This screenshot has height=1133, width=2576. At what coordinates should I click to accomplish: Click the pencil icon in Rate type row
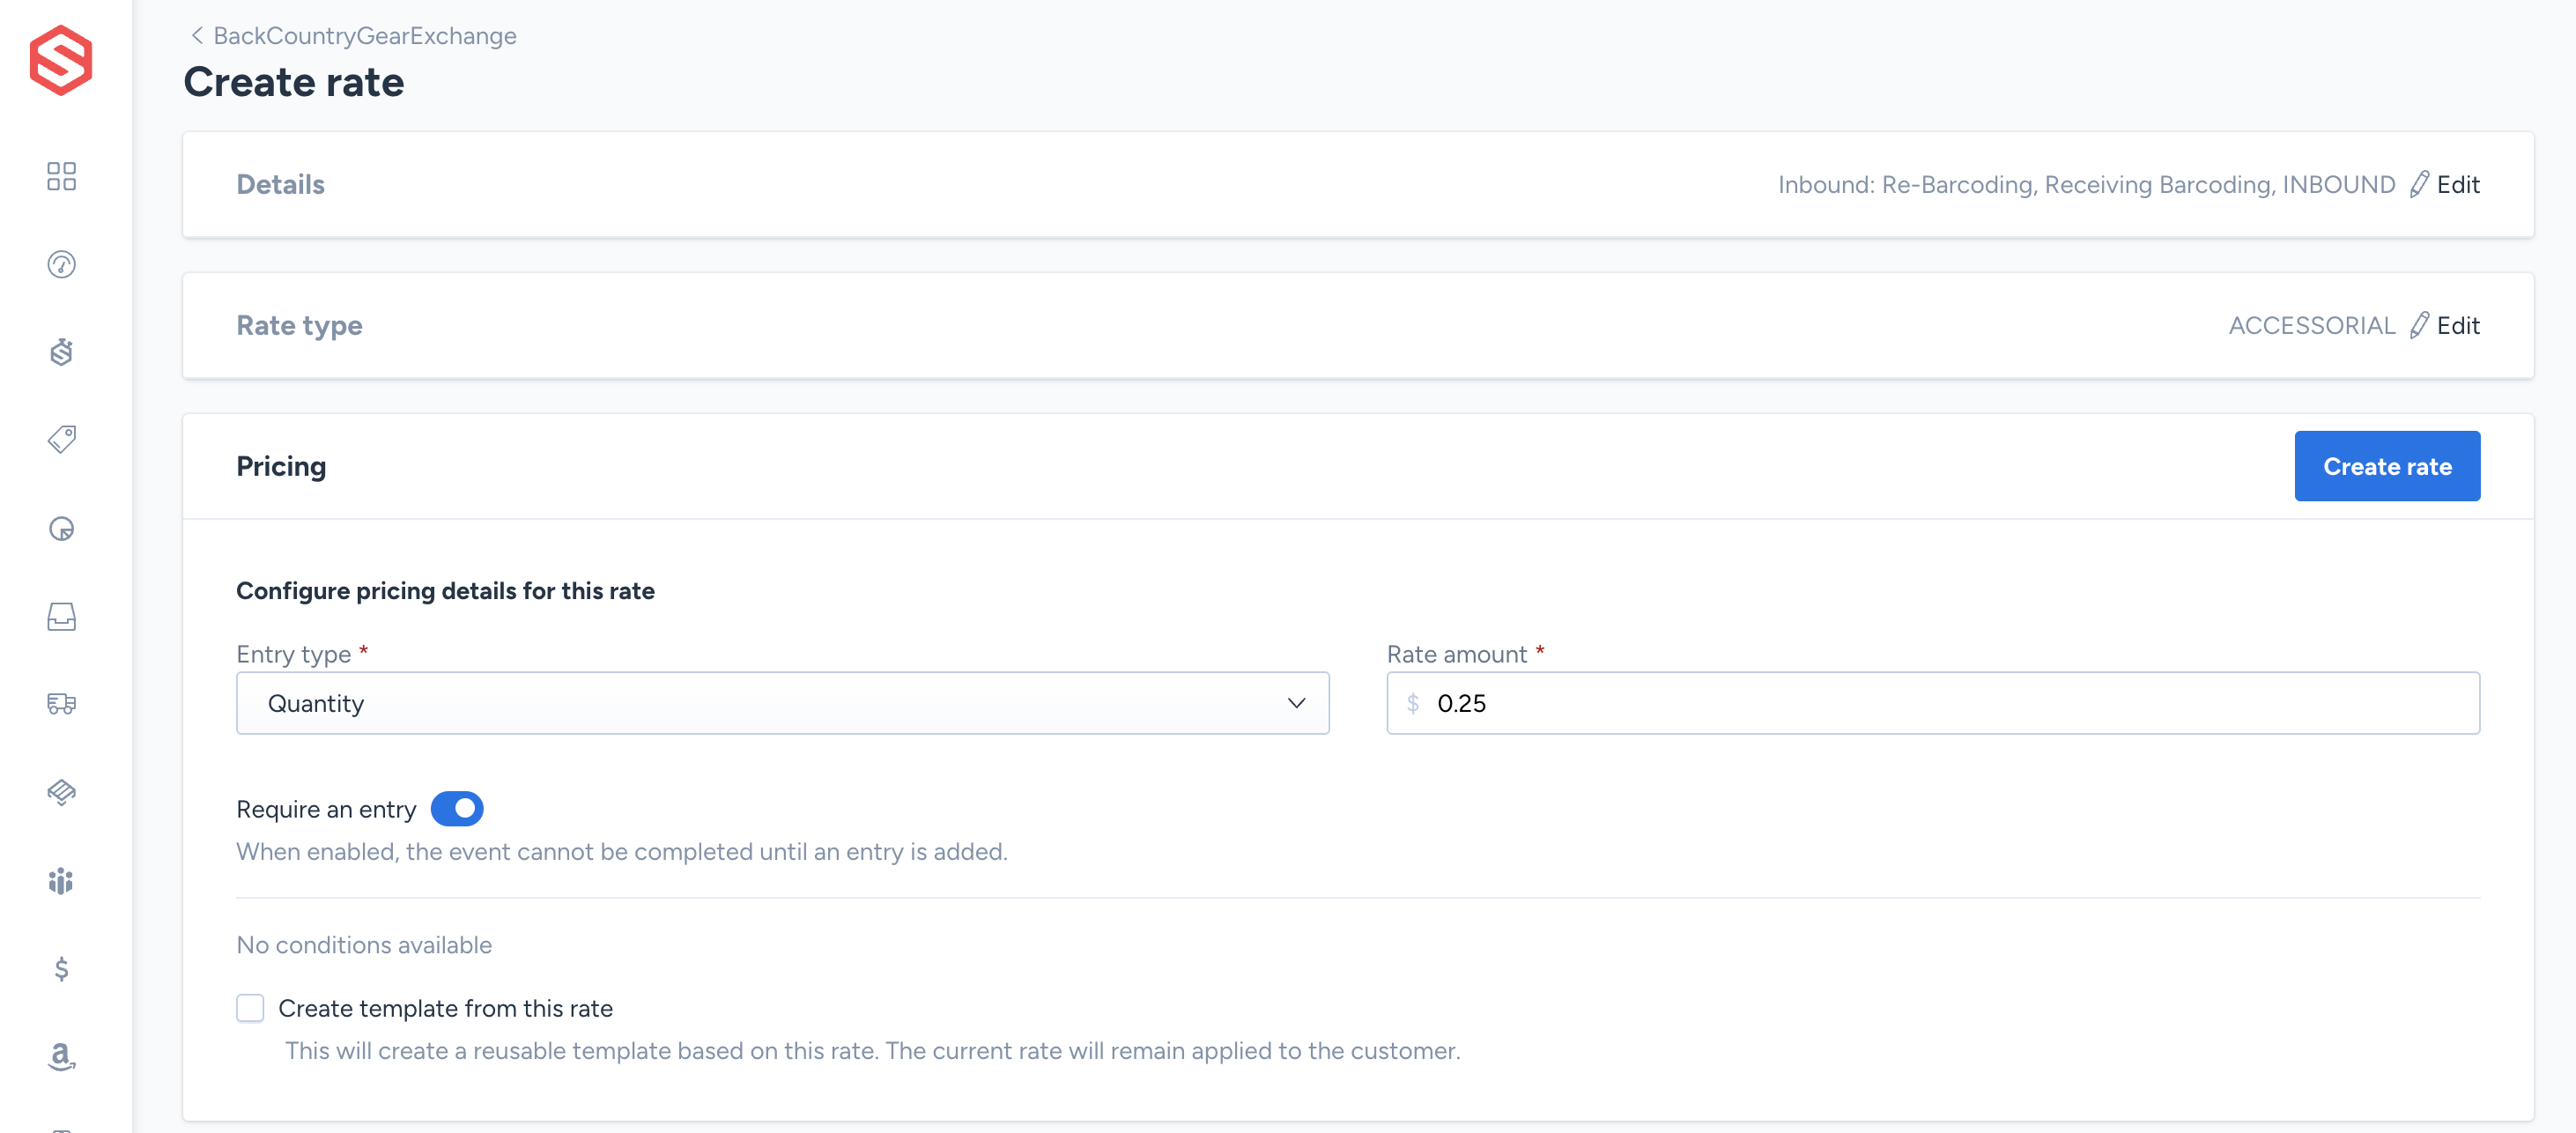2419,326
